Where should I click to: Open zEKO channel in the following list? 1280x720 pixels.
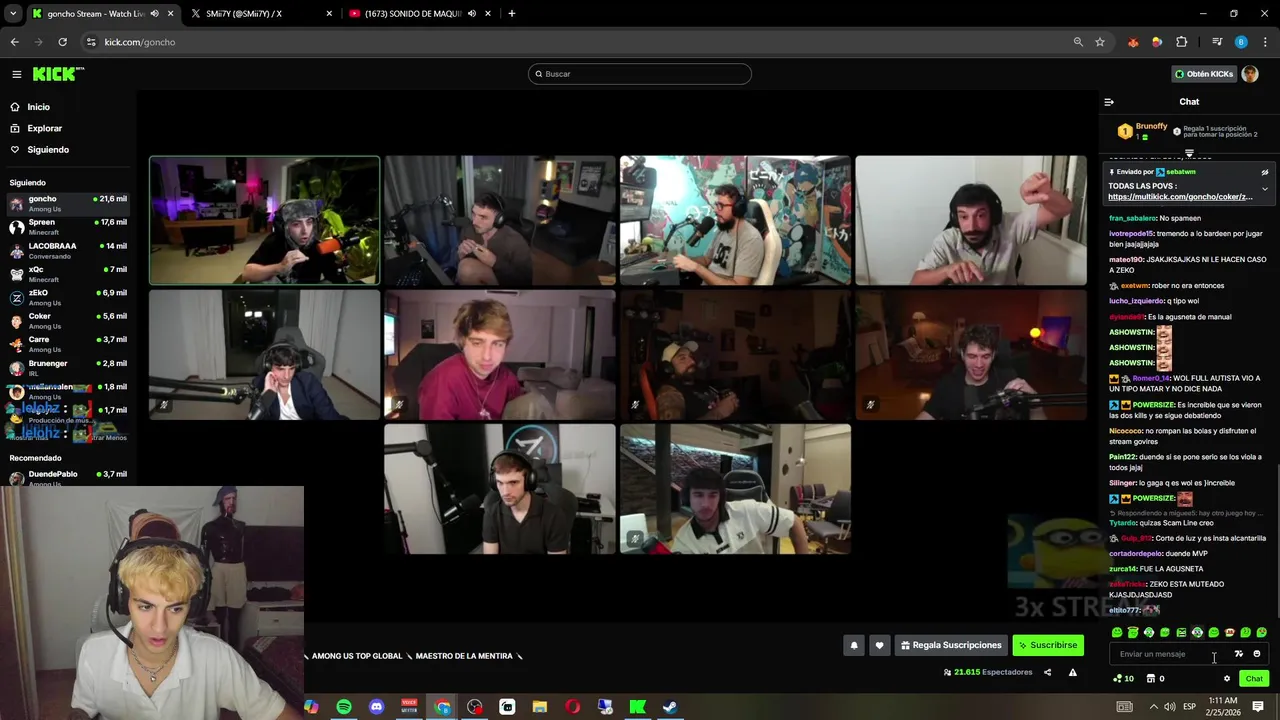(68, 297)
